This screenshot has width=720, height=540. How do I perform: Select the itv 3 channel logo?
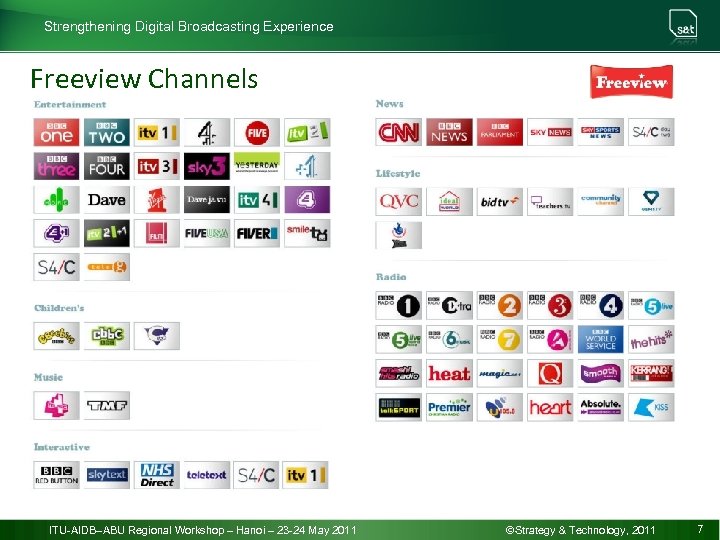coord(157,166)
